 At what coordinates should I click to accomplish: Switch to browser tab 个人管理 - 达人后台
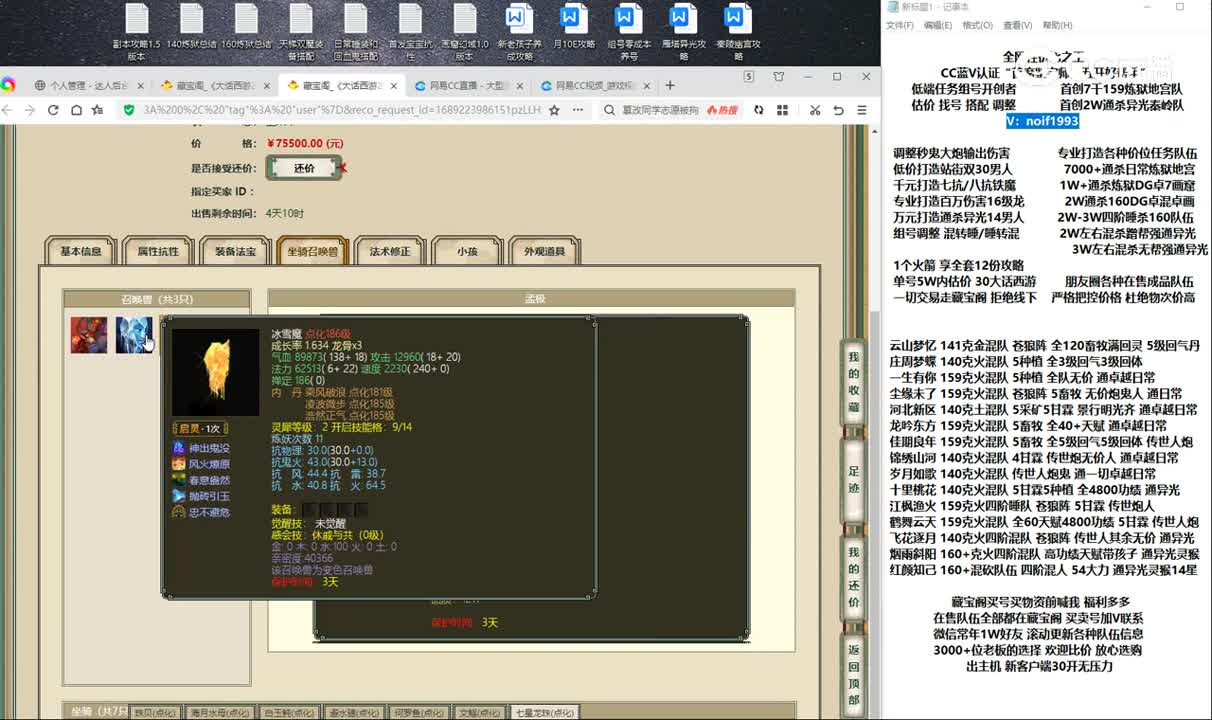point(89,86)
